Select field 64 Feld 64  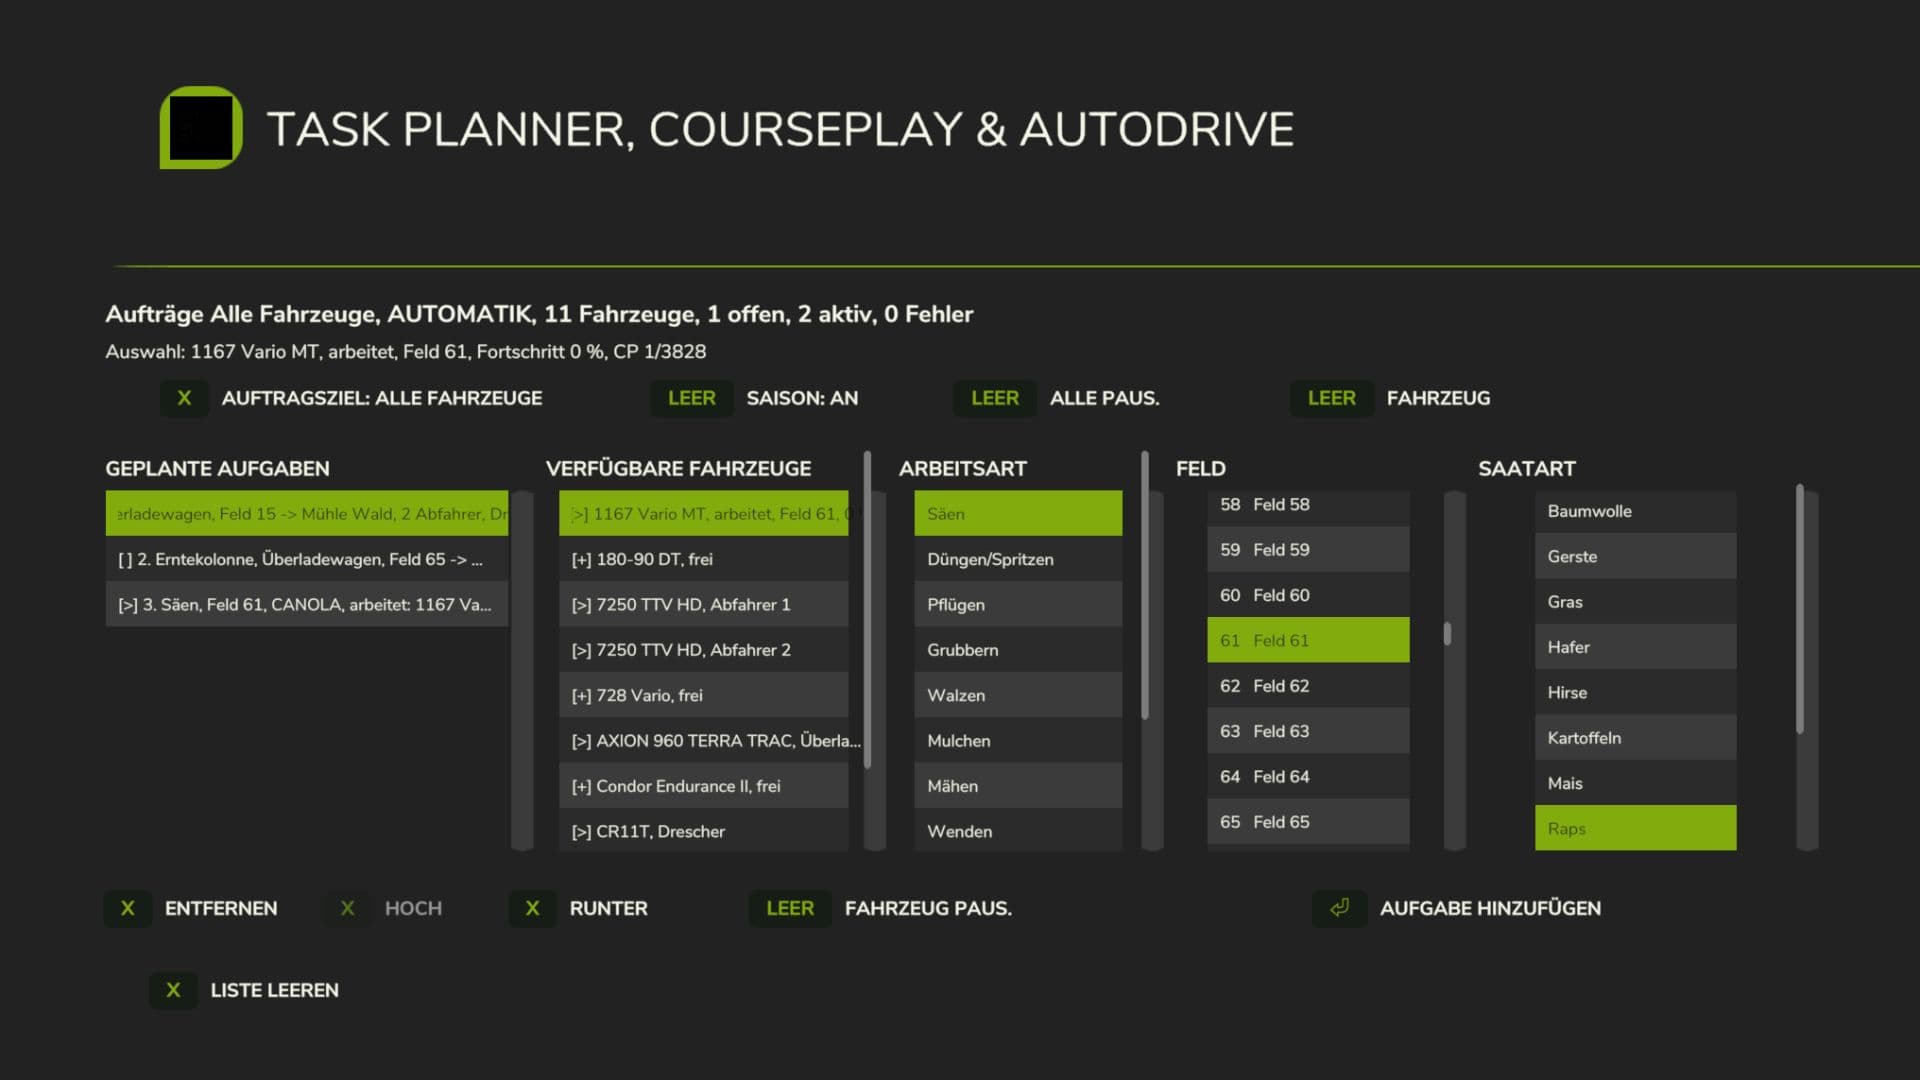click(x=1308, y=776)
